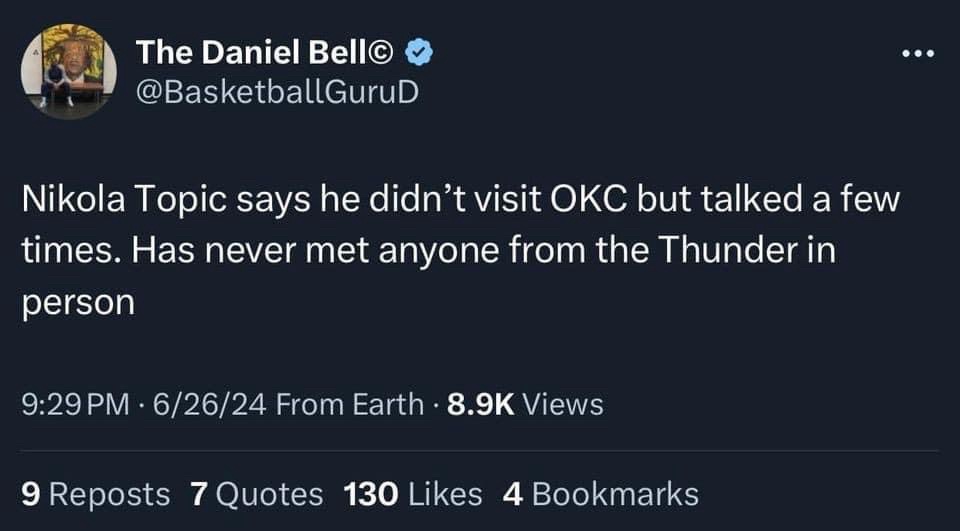Click the 4 Bookmarks count

click(600, 493)
